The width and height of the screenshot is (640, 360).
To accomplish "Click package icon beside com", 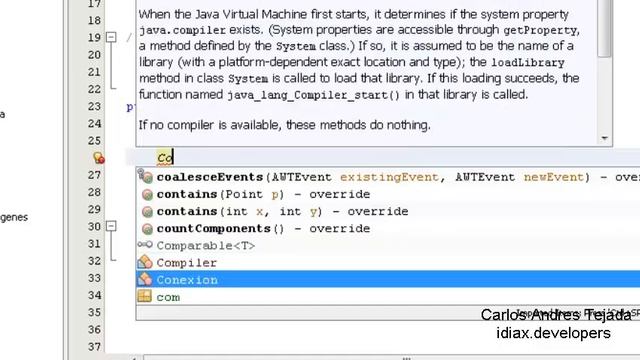I will click(144, 296).
